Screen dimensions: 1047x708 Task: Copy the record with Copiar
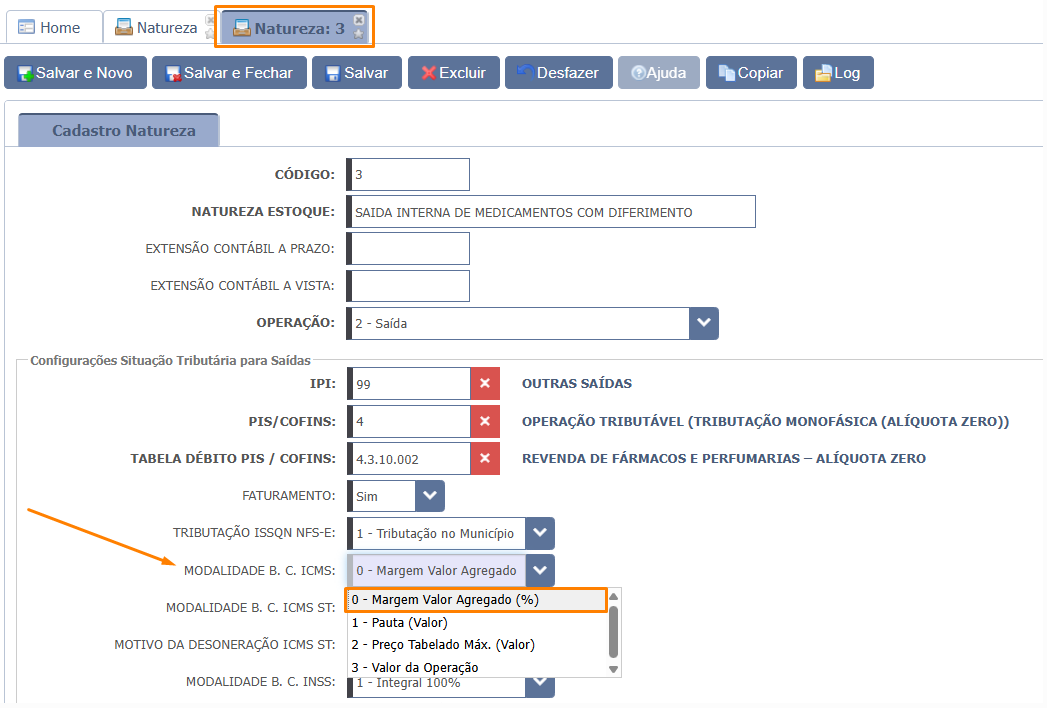(751, 73)
